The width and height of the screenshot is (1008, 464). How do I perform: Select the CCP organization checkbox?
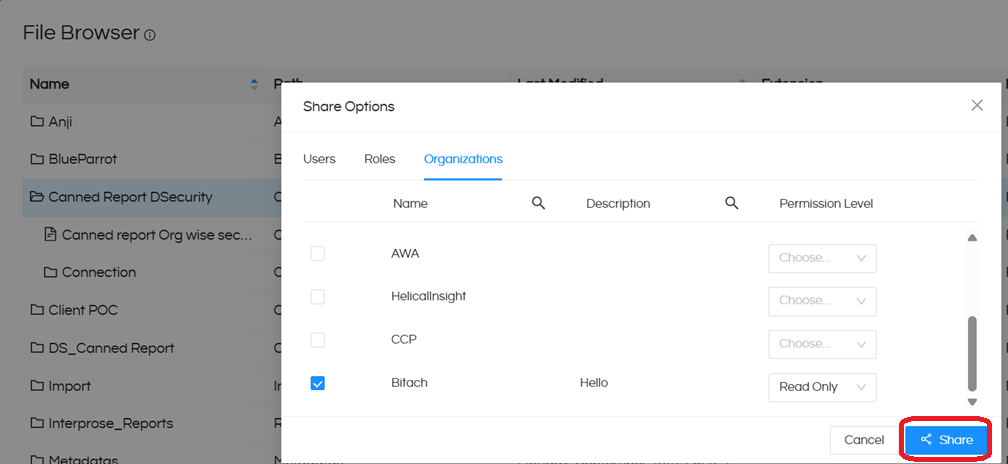click(318, 340)
